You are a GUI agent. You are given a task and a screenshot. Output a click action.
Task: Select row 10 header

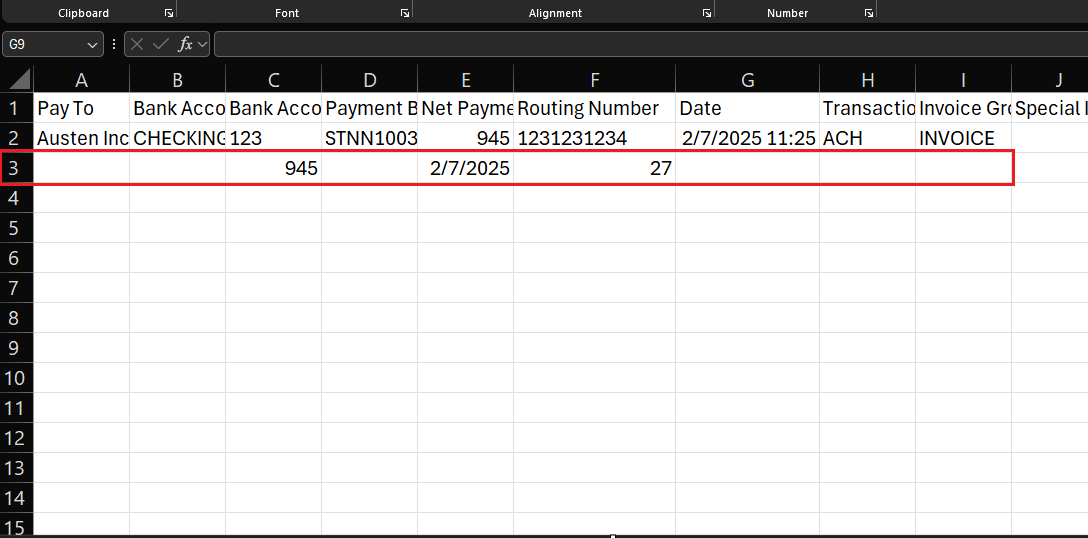click(17, 378)
